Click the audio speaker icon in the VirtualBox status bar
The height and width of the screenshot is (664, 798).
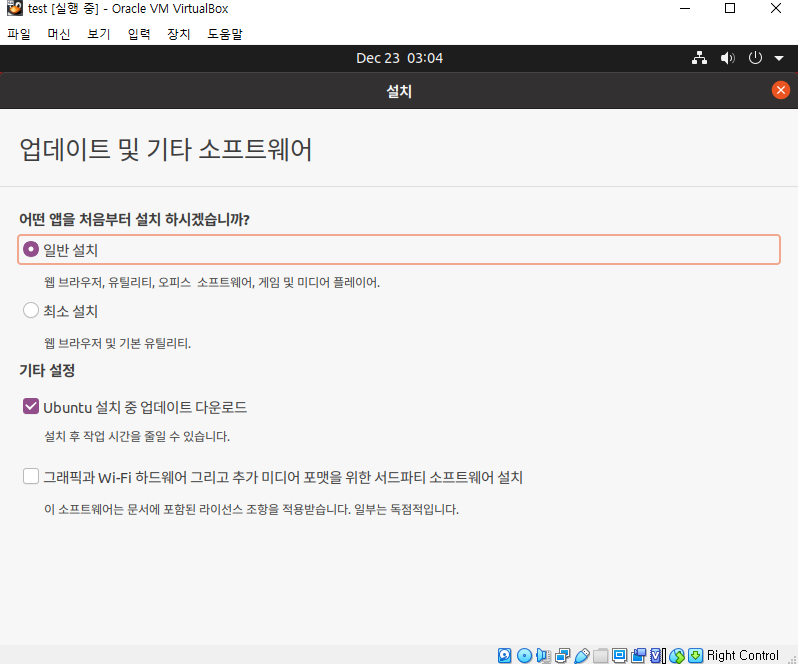tap(543, 655)
